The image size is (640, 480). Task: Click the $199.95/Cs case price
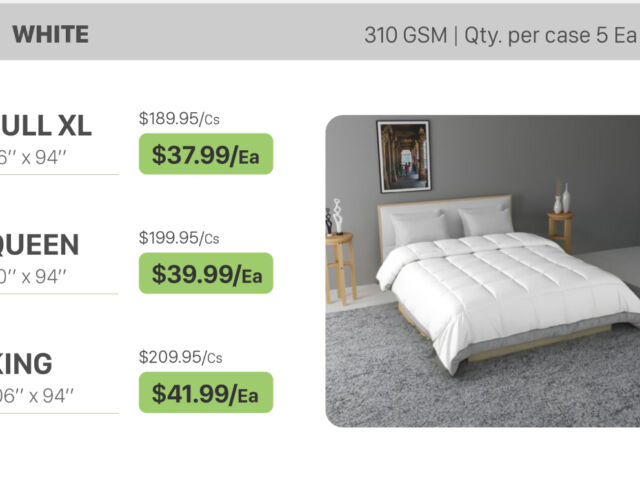(x=179, y=238)
